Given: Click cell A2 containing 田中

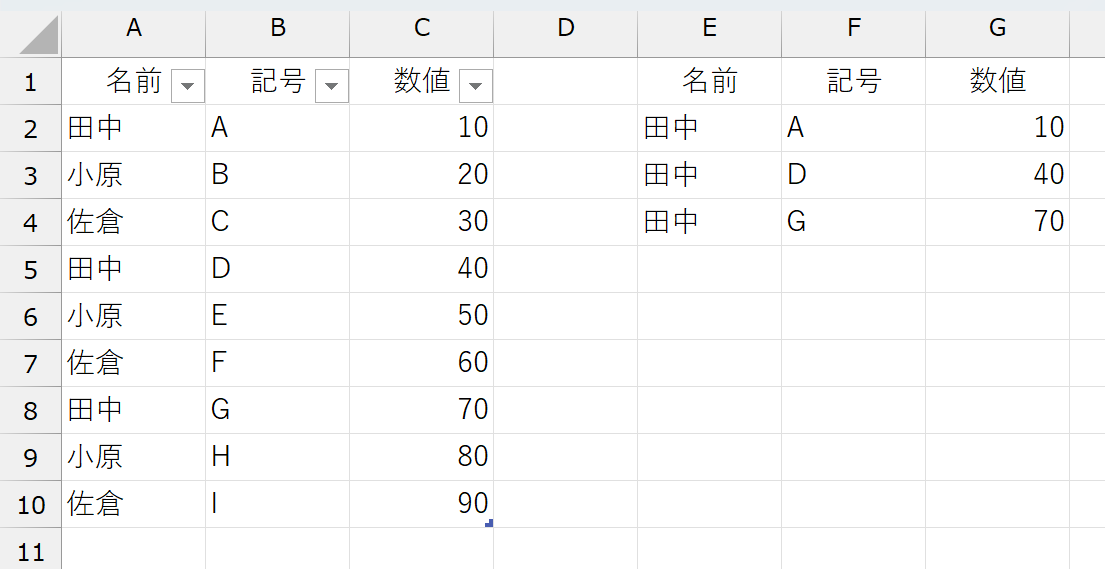Looking at the screenshot, I should pos(134,128).
